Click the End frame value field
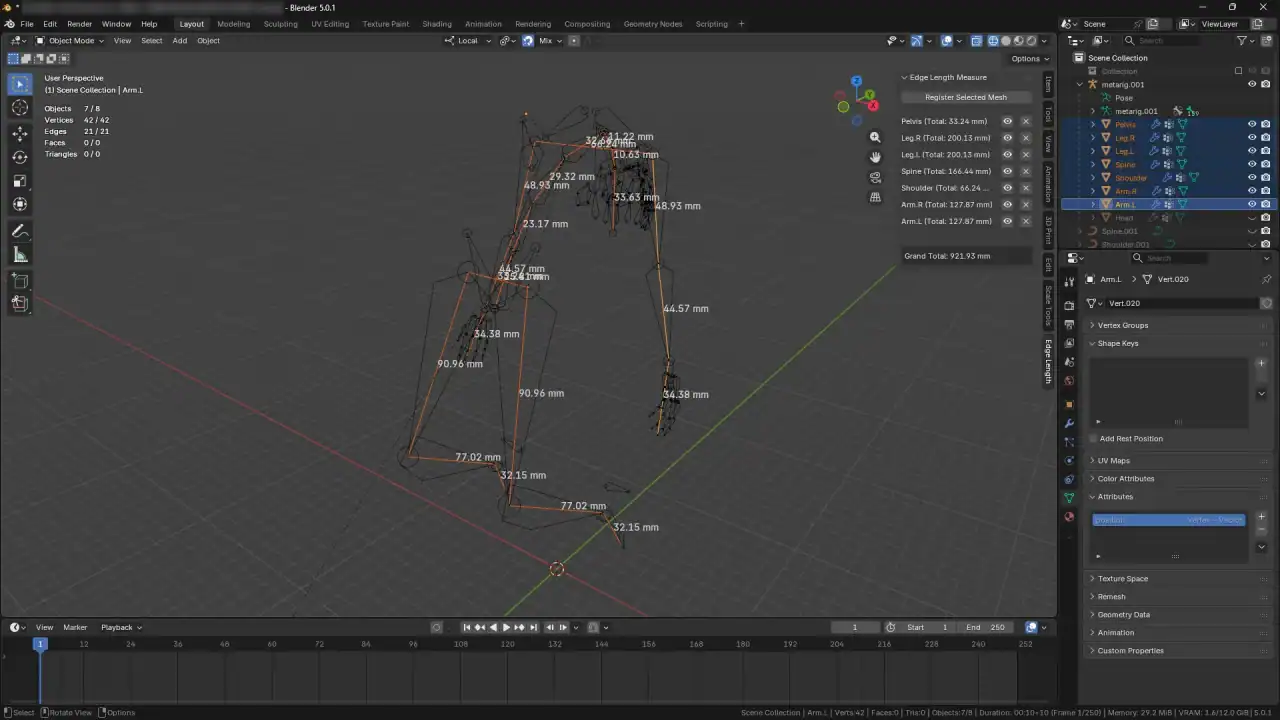This screenshot has height=720, width=1280. coord(985,627)
